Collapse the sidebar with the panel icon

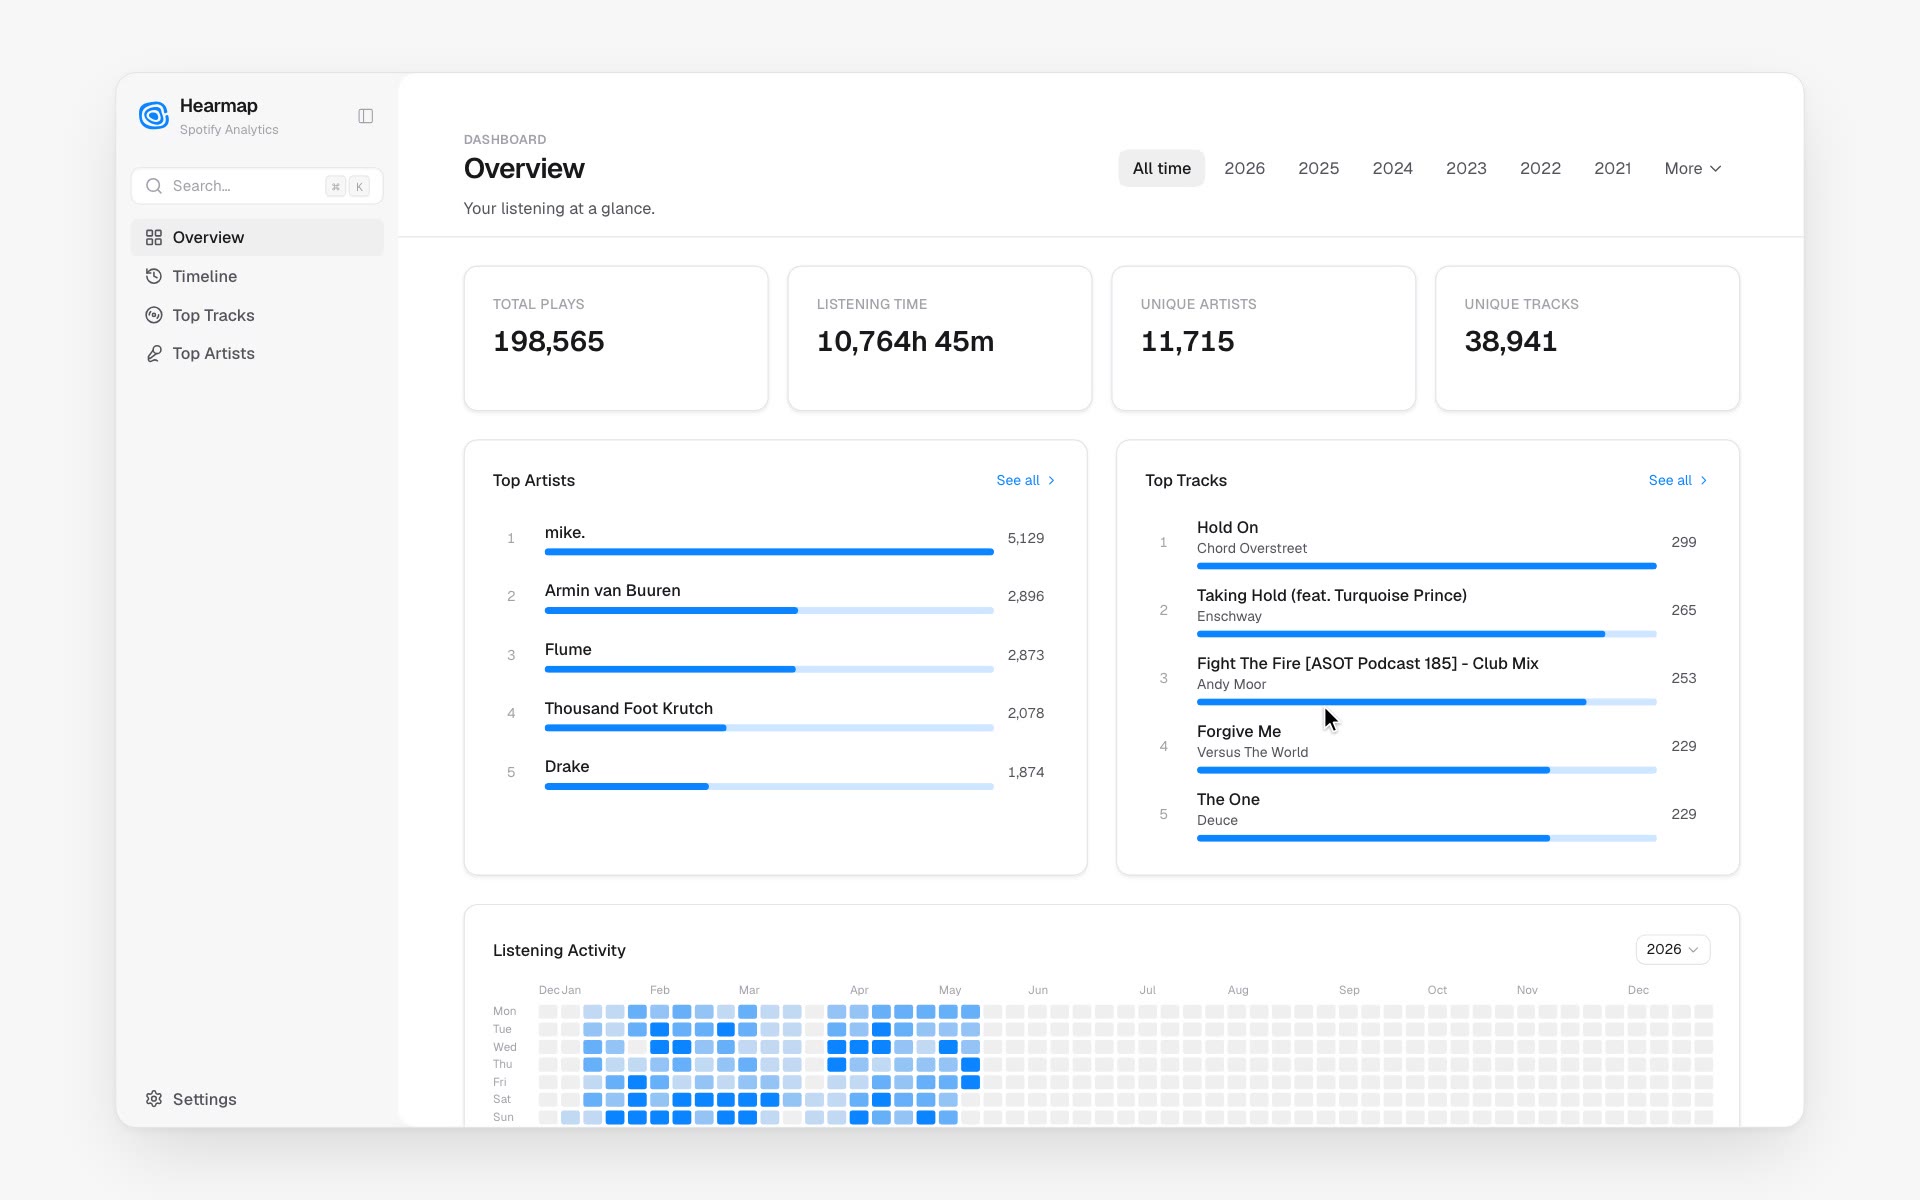point(366,116)
